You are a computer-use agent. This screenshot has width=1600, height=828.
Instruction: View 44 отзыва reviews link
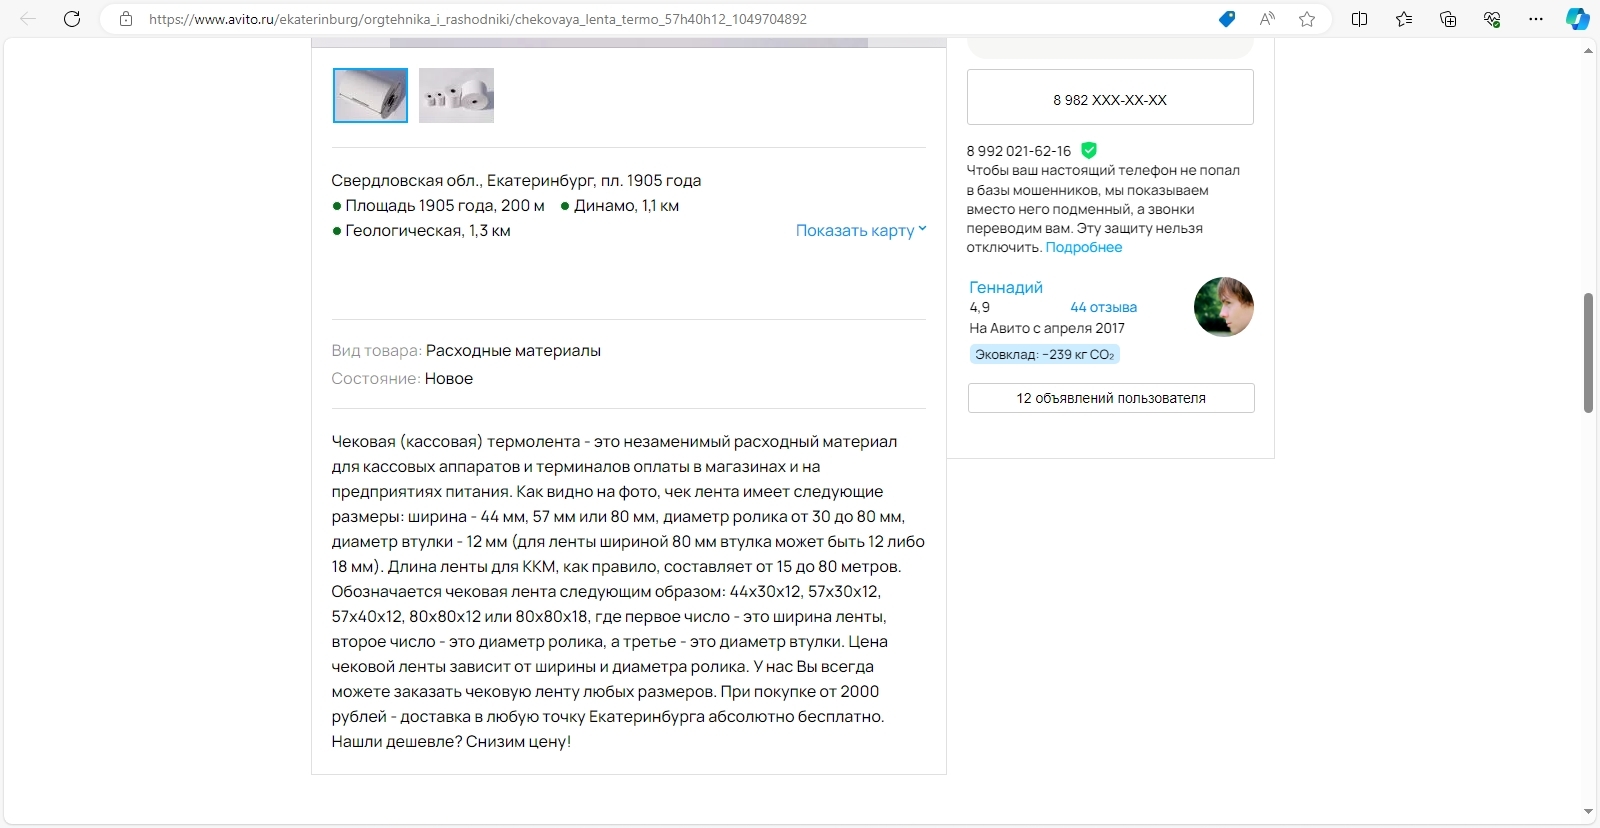point(1103,307)
